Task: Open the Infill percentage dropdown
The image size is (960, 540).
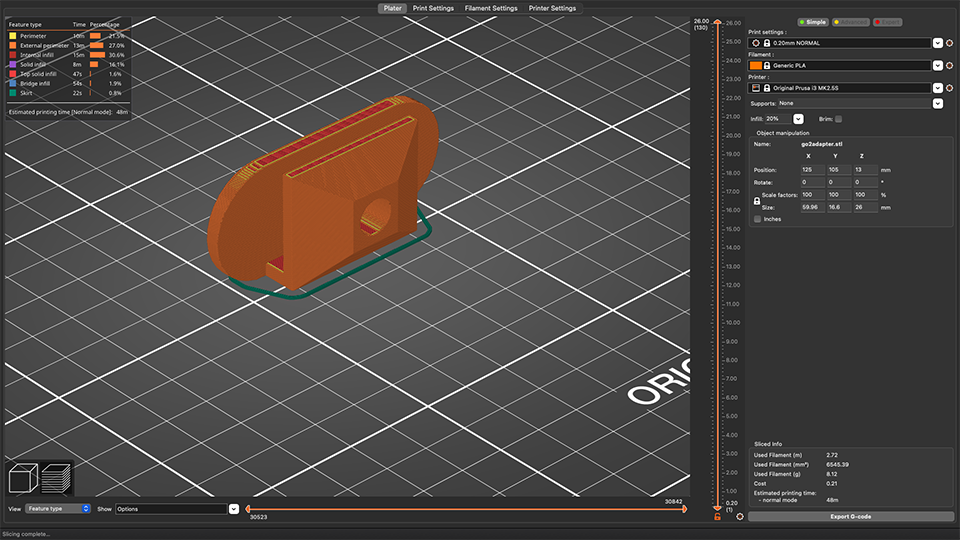Action: coord(798,119)
